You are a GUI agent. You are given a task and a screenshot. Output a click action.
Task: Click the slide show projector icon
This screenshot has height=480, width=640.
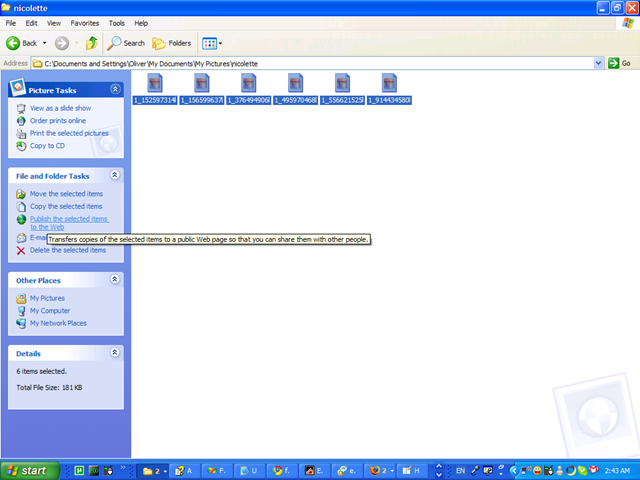tap(21, 109)
